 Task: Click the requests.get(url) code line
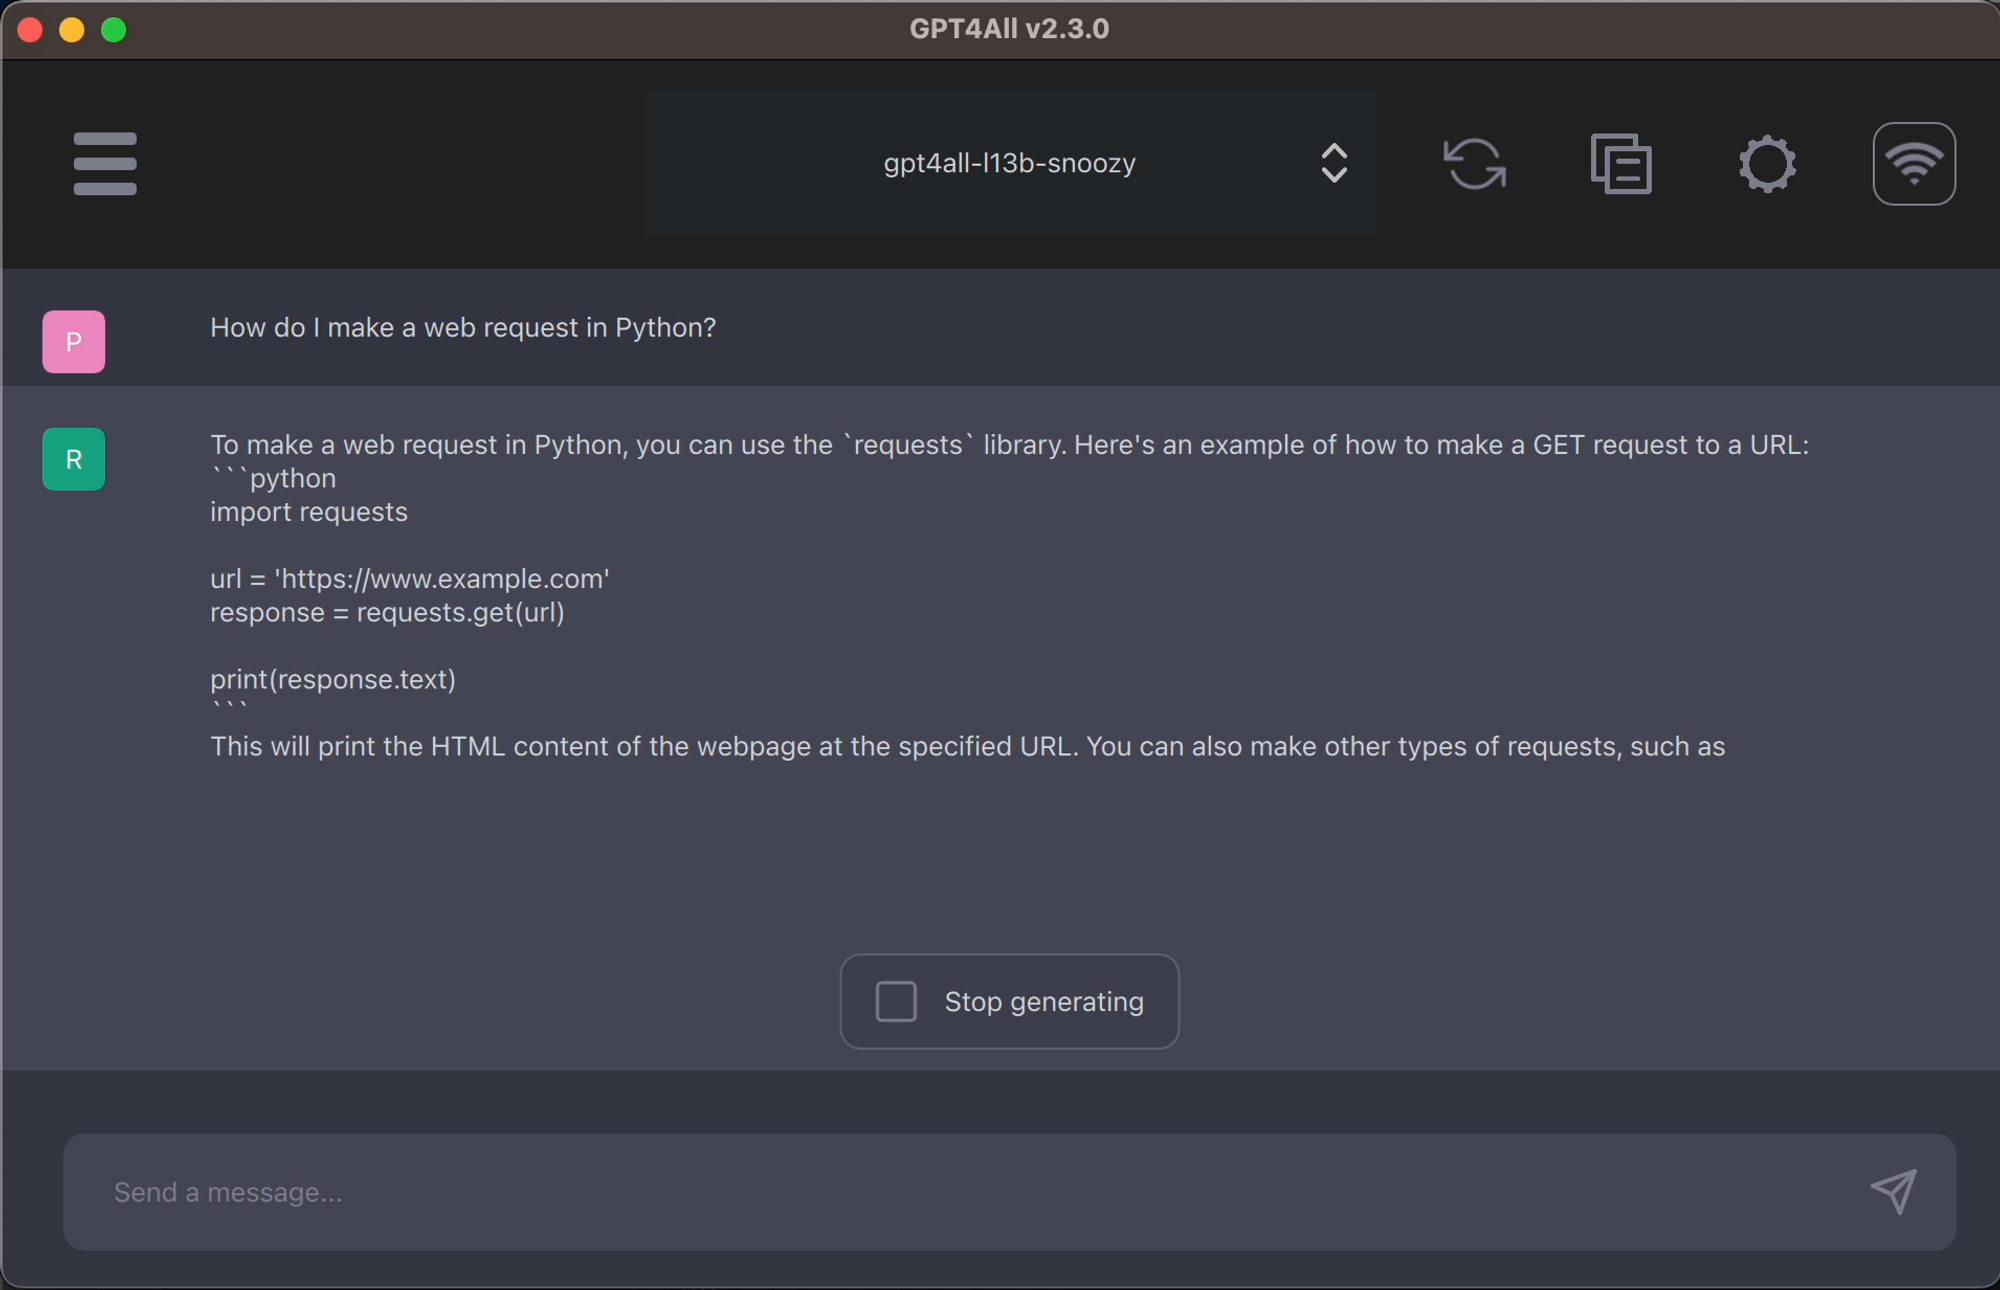387,612
